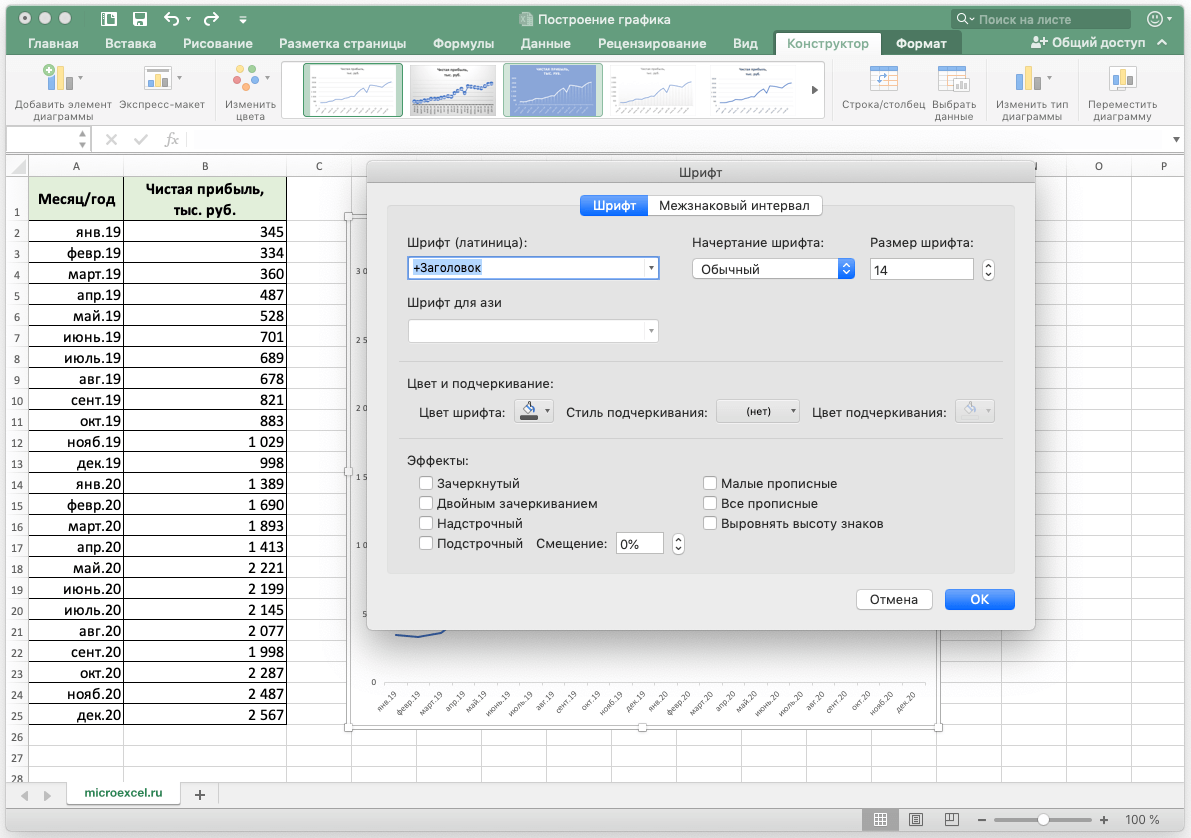Open the Данные ribbon tab
Image resolution: width=1191 pixels, height=838 pixels.
tap(545, 43)
